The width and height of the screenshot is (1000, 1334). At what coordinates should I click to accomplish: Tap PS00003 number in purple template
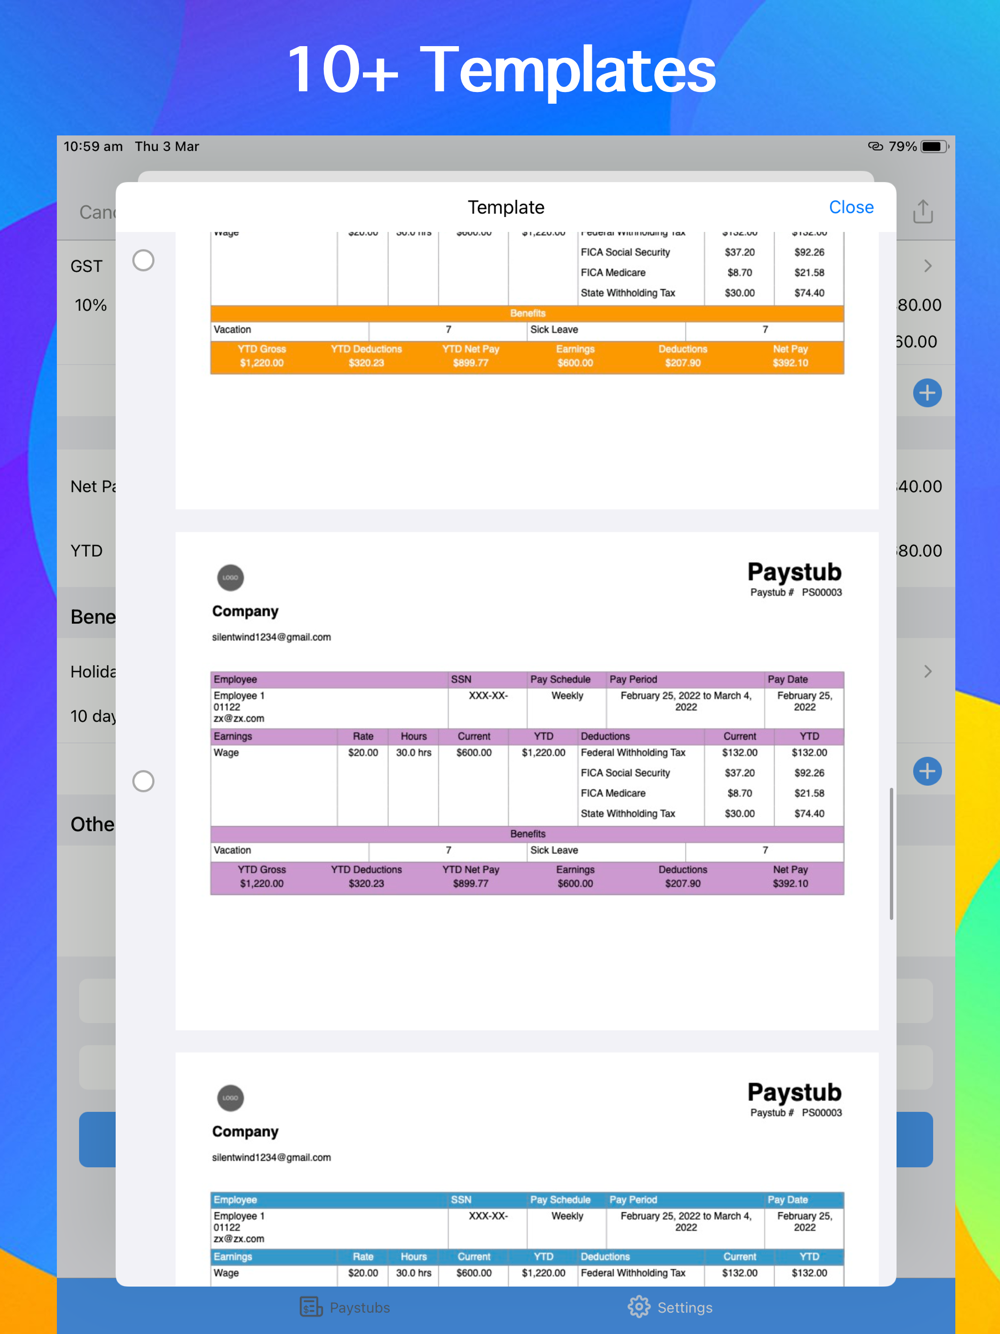(x=821, y=593)
